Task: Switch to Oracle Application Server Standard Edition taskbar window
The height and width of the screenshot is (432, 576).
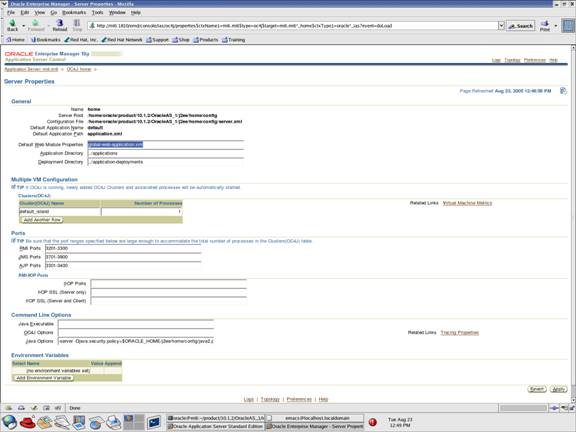Action: click(x=215, y=426)
